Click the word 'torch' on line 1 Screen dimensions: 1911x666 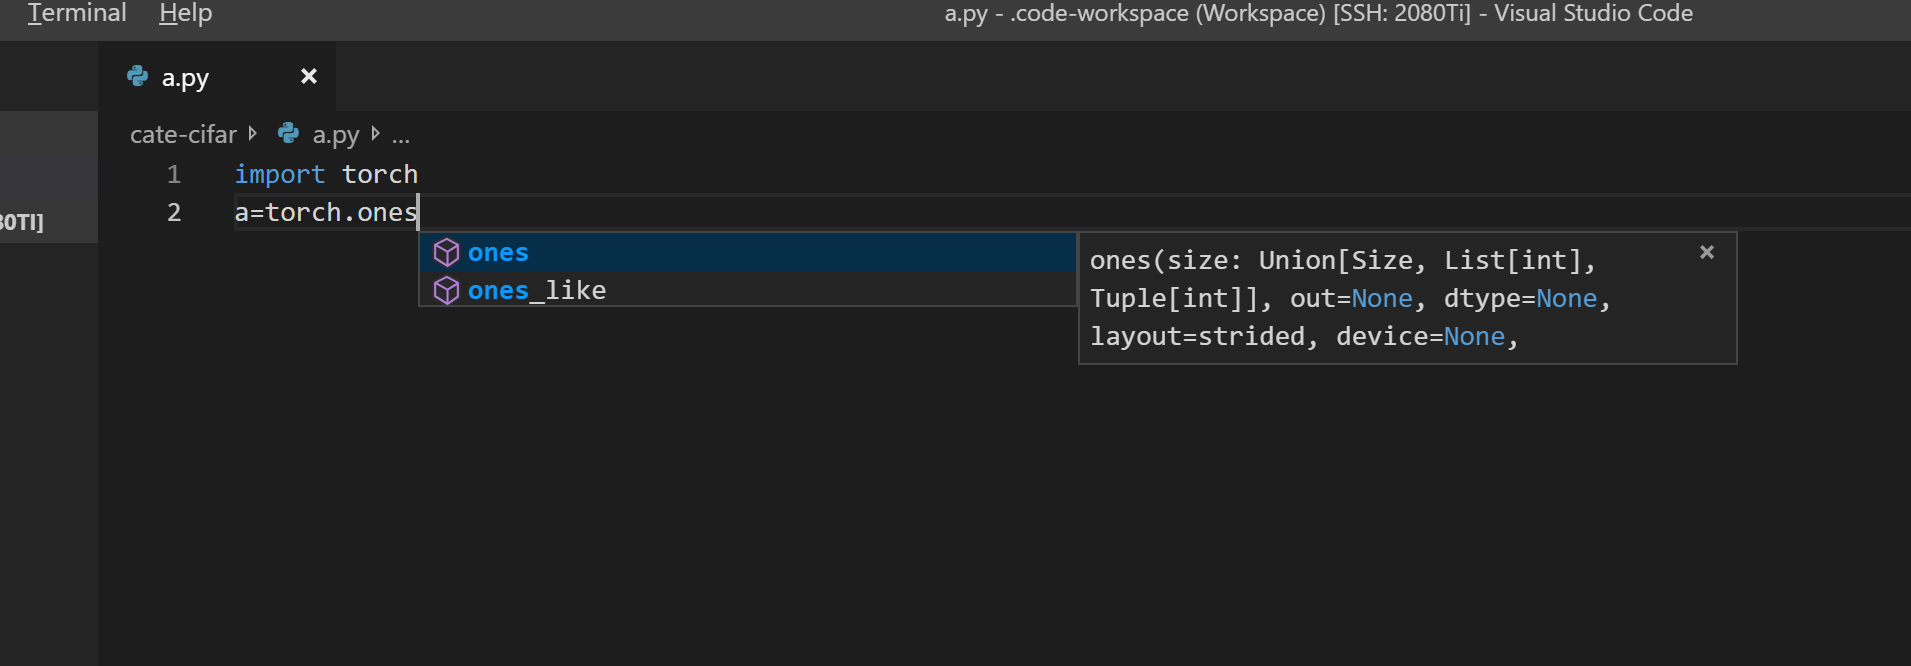[x=380, y=174]
